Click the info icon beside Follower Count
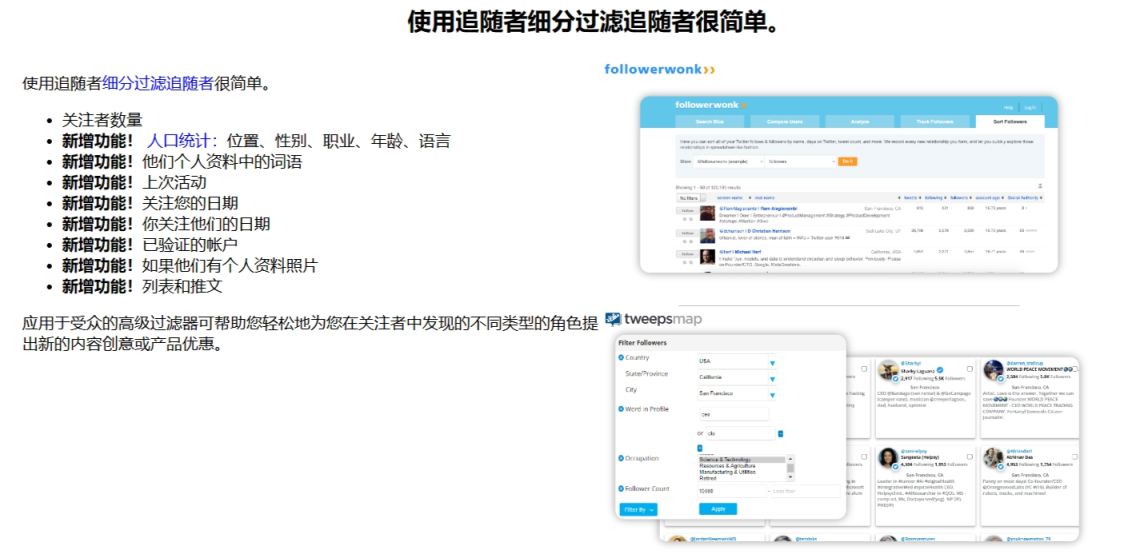The image size is (1136, 554). (x=621, y=489)
